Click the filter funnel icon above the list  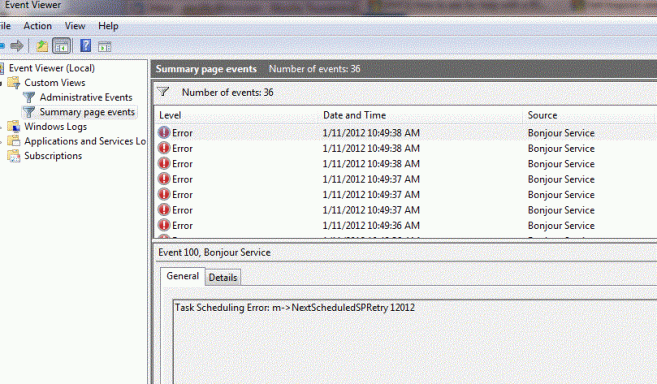point(163,91)
